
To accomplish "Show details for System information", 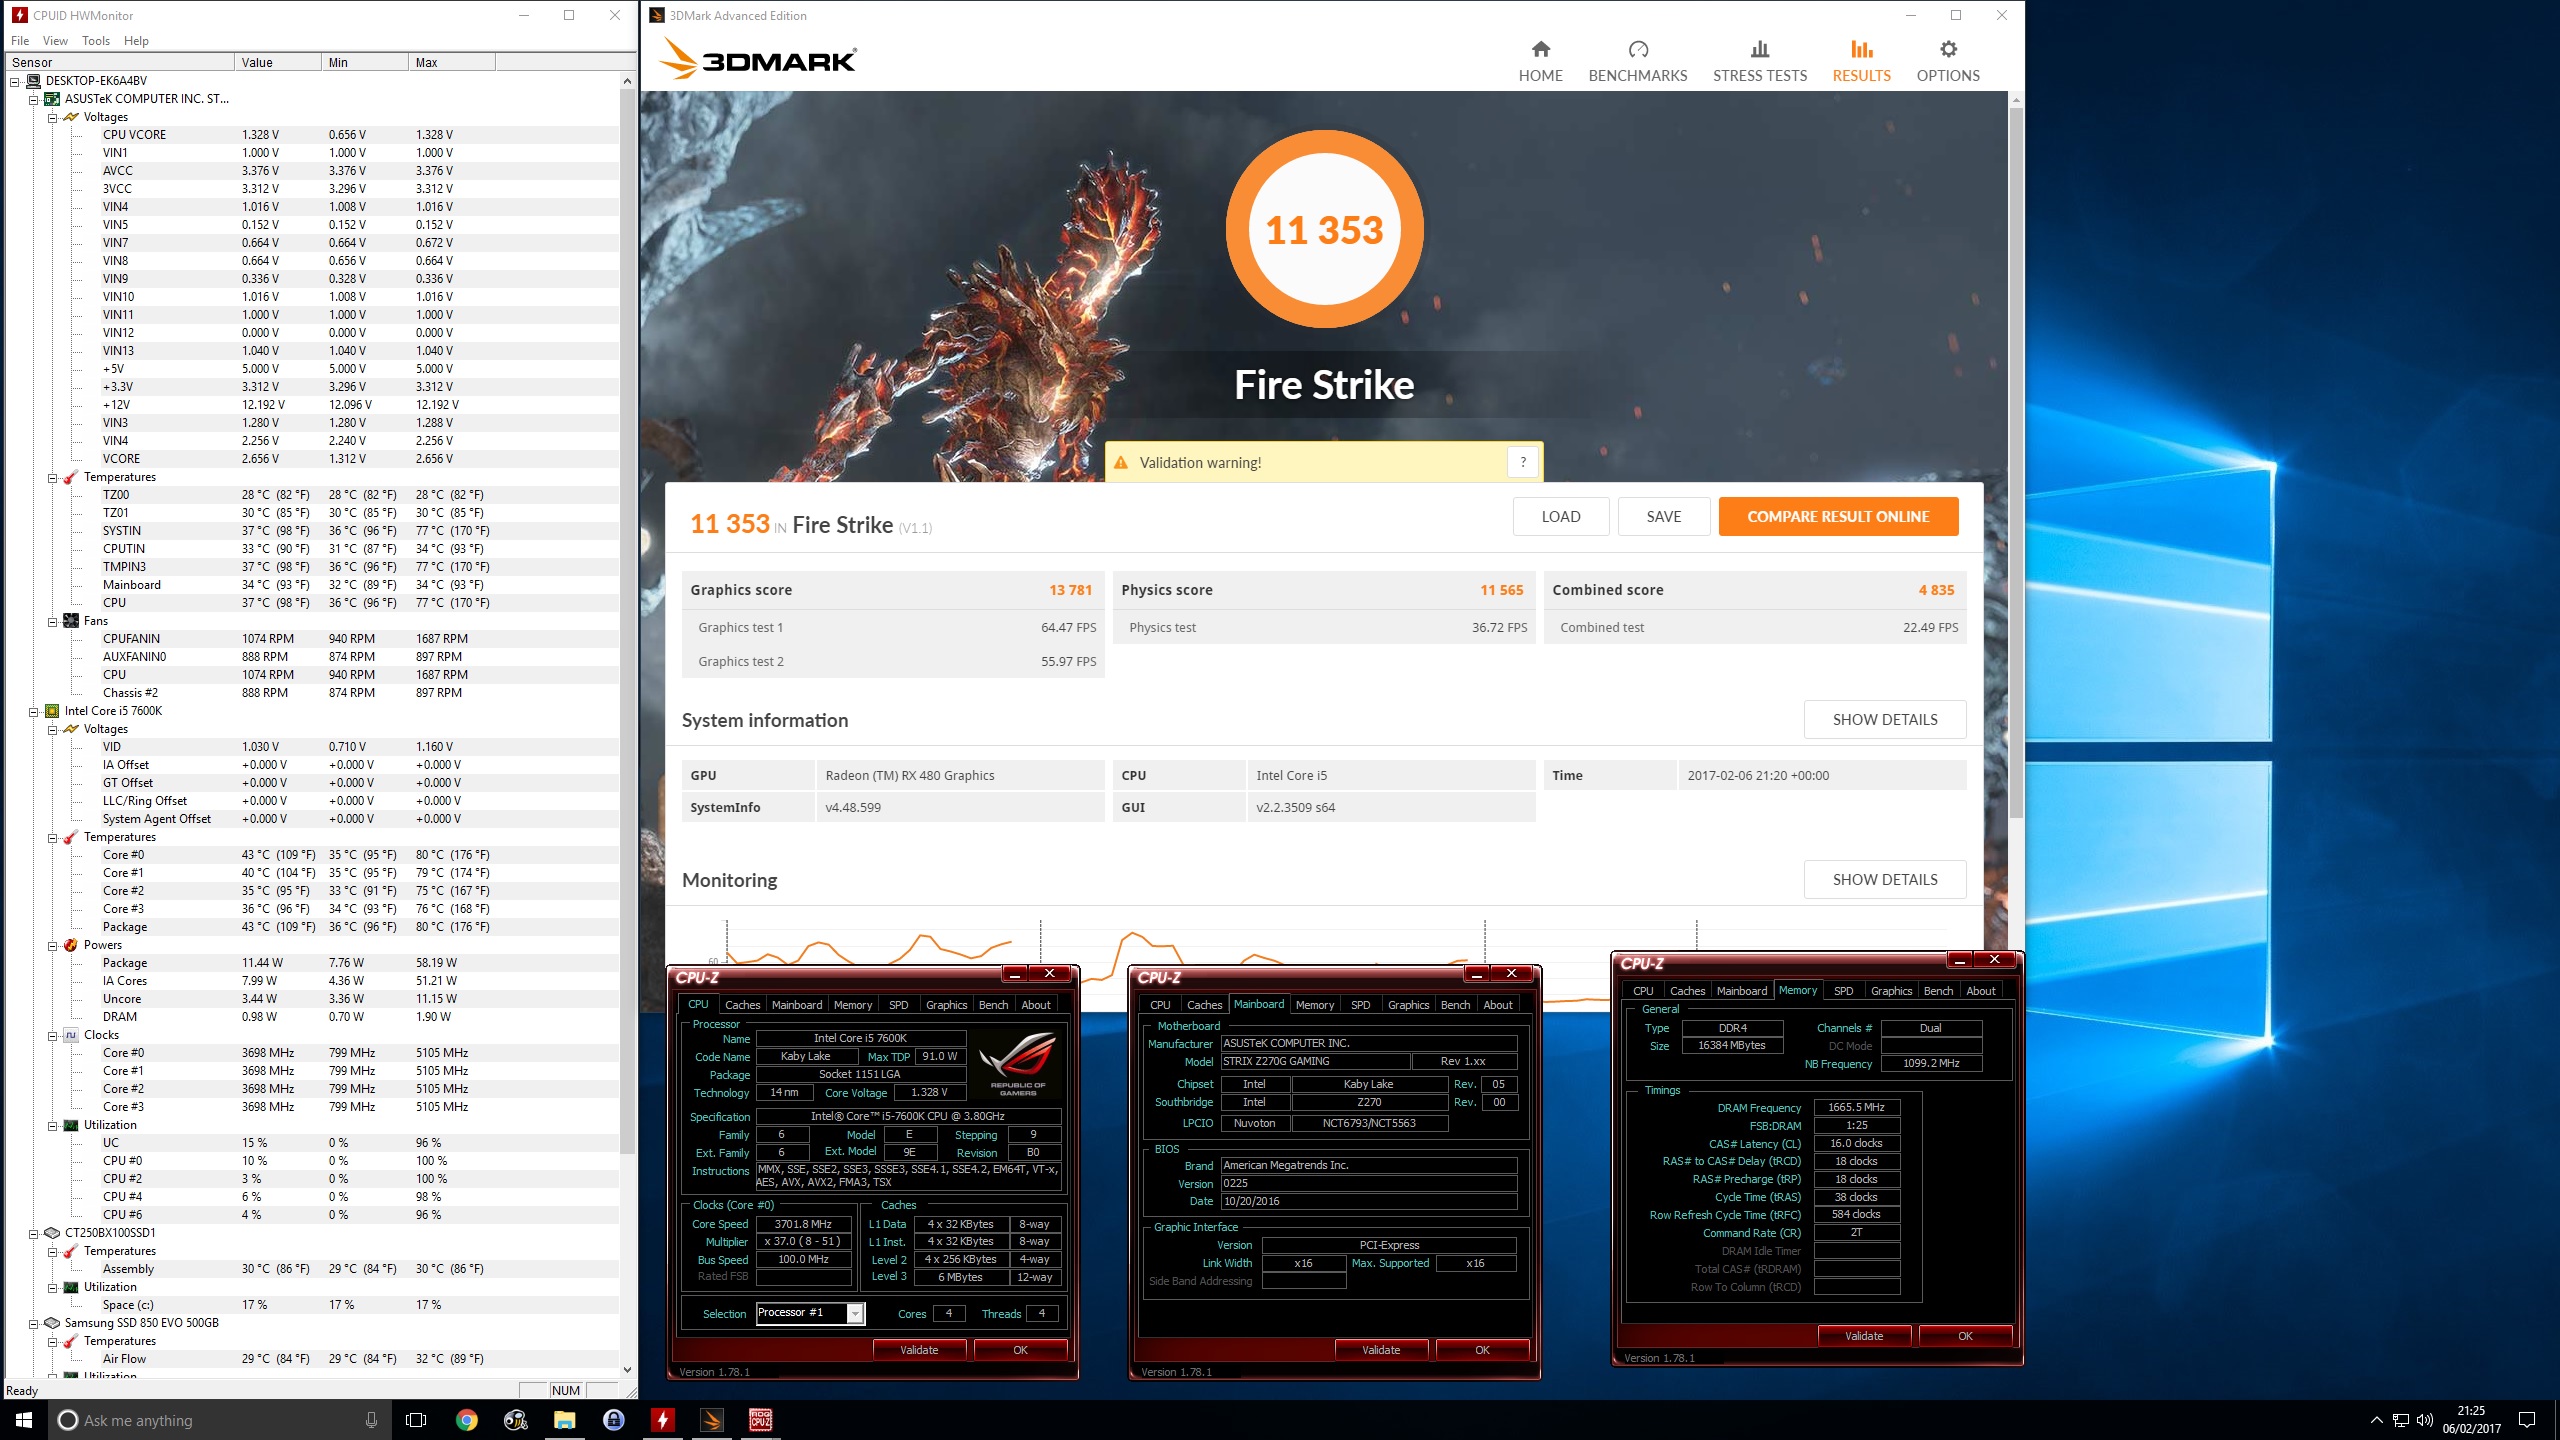I will pos(1884,720).
